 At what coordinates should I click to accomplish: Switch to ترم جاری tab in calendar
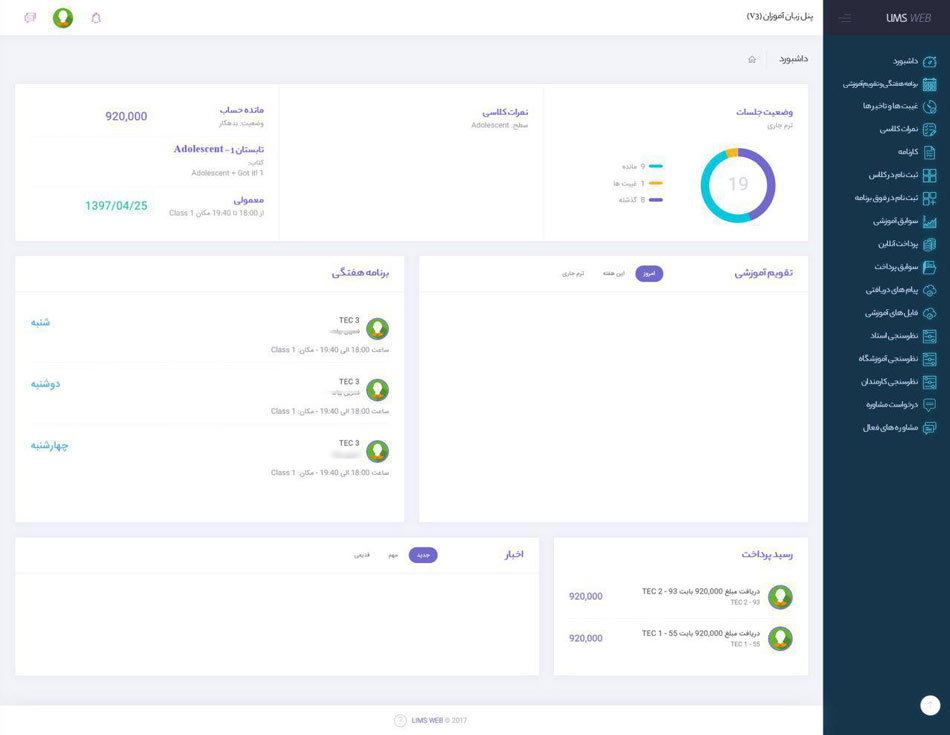[573, 274]
